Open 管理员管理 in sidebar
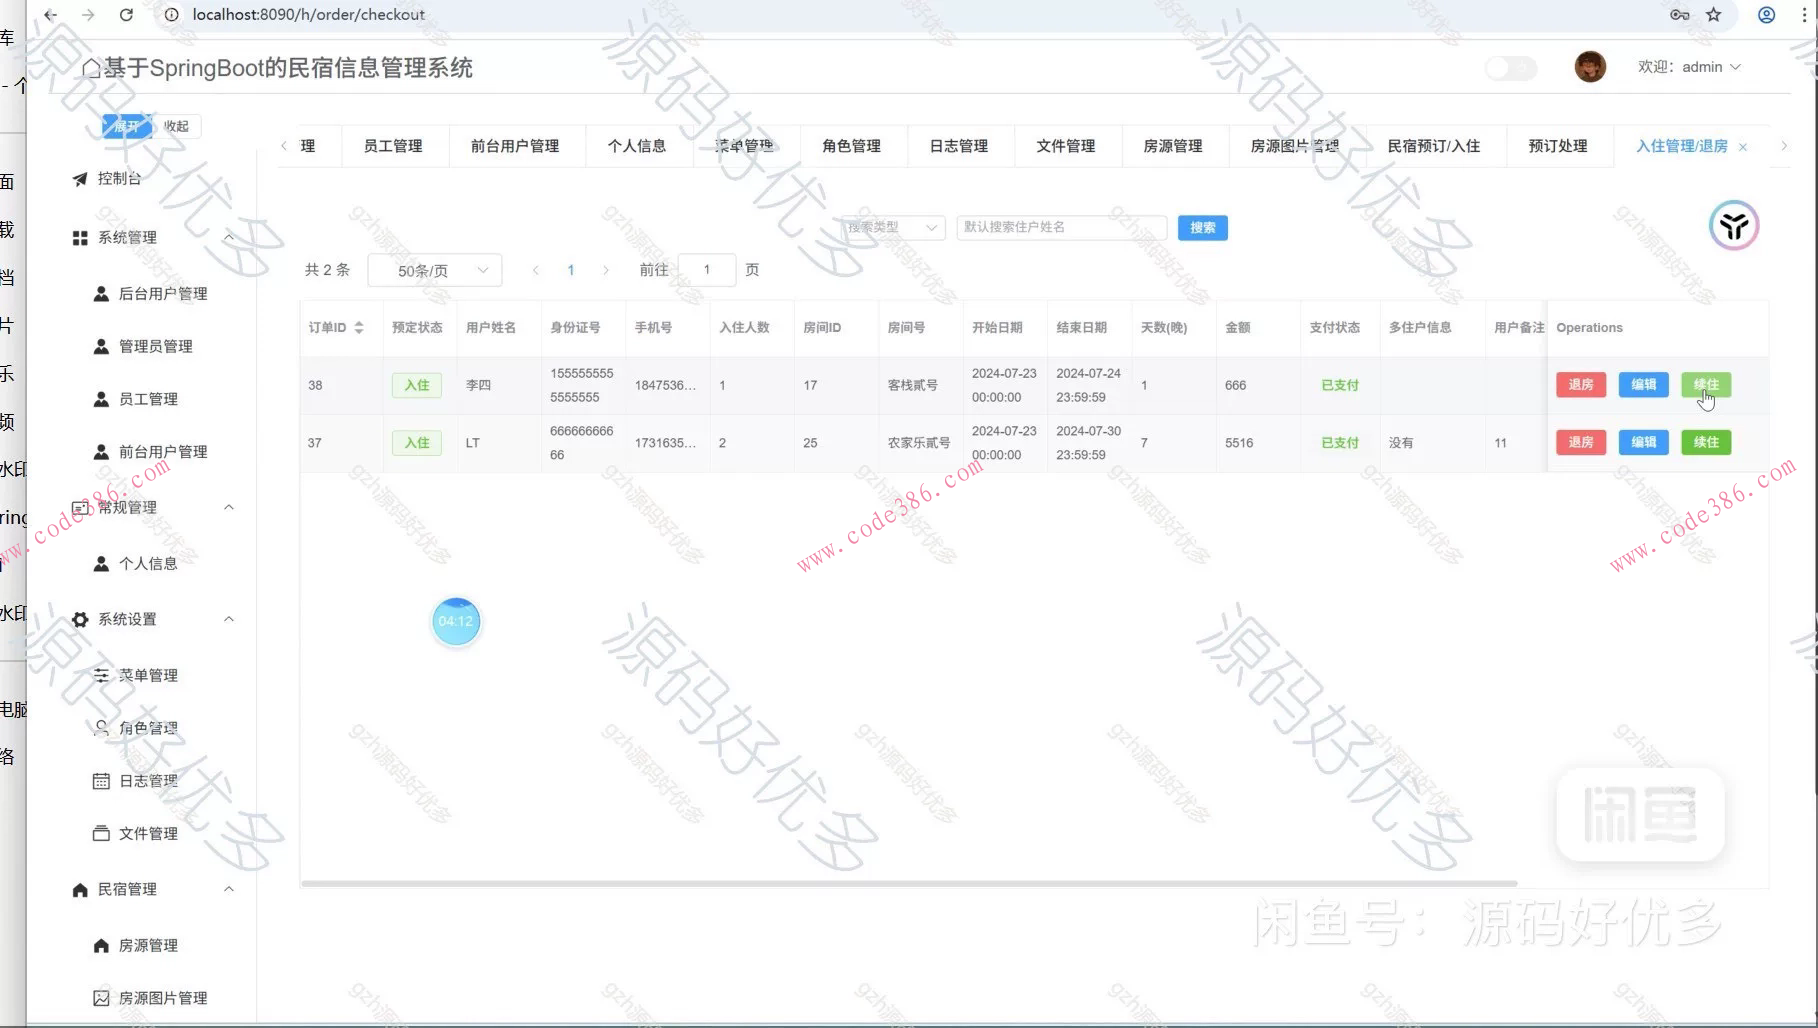This screenshot has height=1028, width=1818. click(x=156, y=346)
